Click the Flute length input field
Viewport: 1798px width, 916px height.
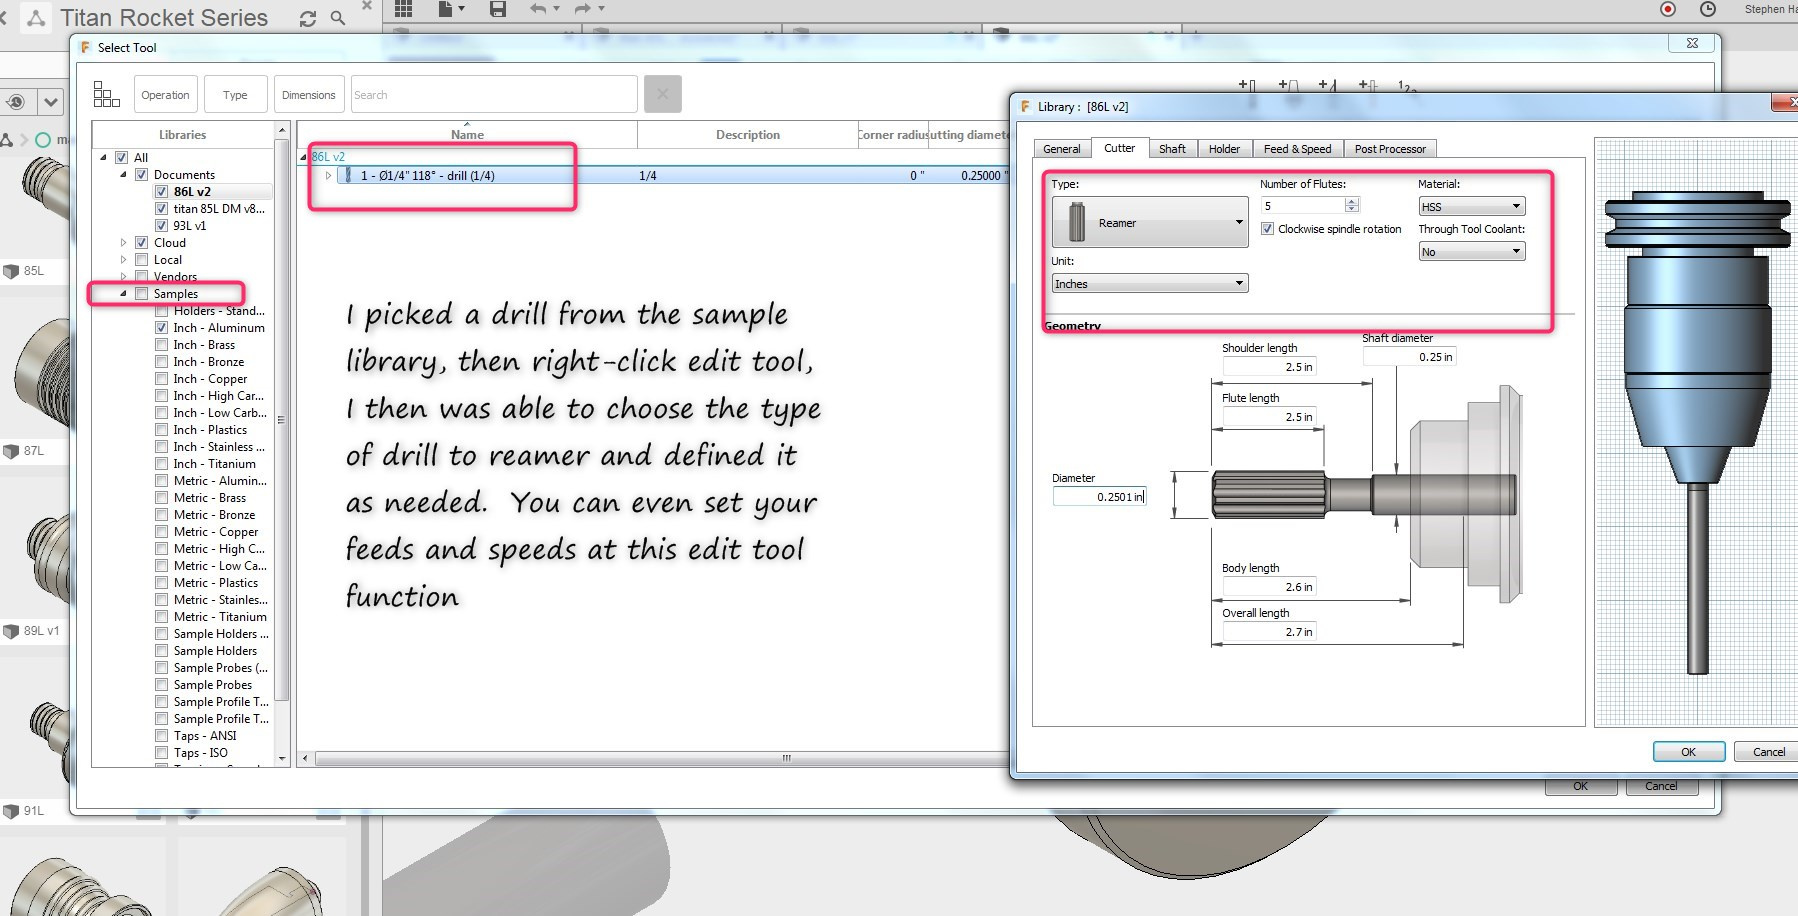(1268, 417)
